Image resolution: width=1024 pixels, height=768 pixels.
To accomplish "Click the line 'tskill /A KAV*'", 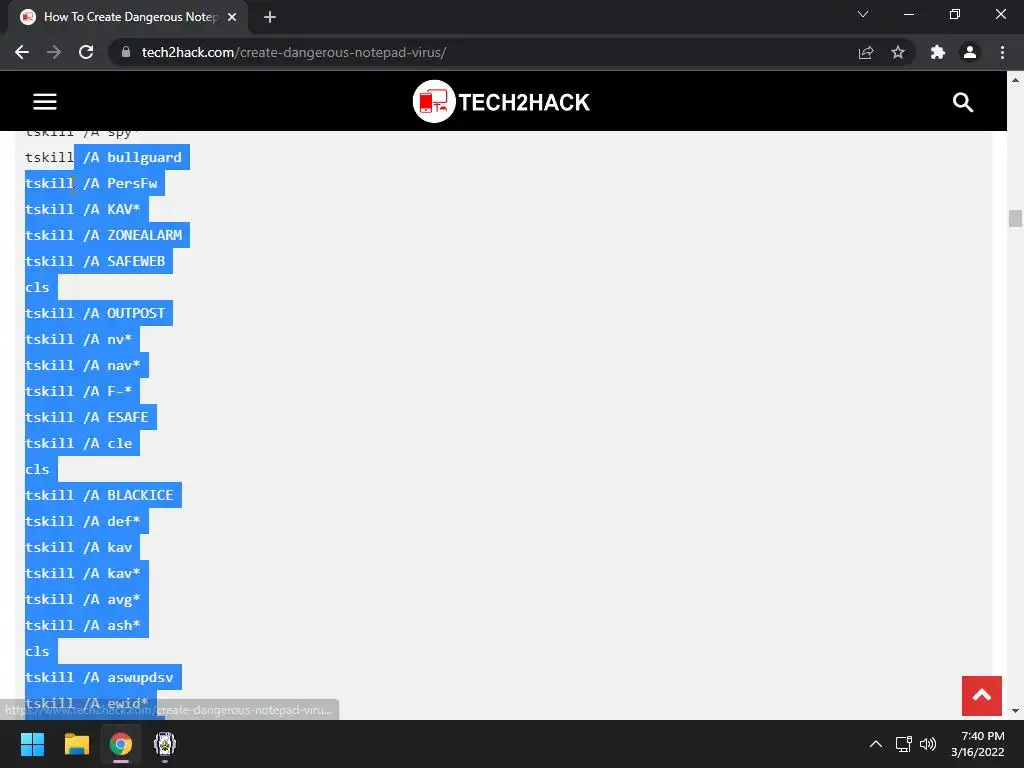I will 83,209.
